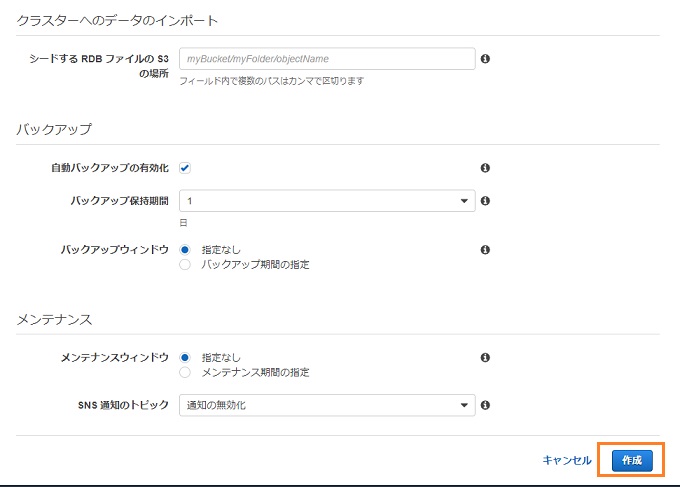Click info icon next to バックアップ保持期間

point(485,201)
